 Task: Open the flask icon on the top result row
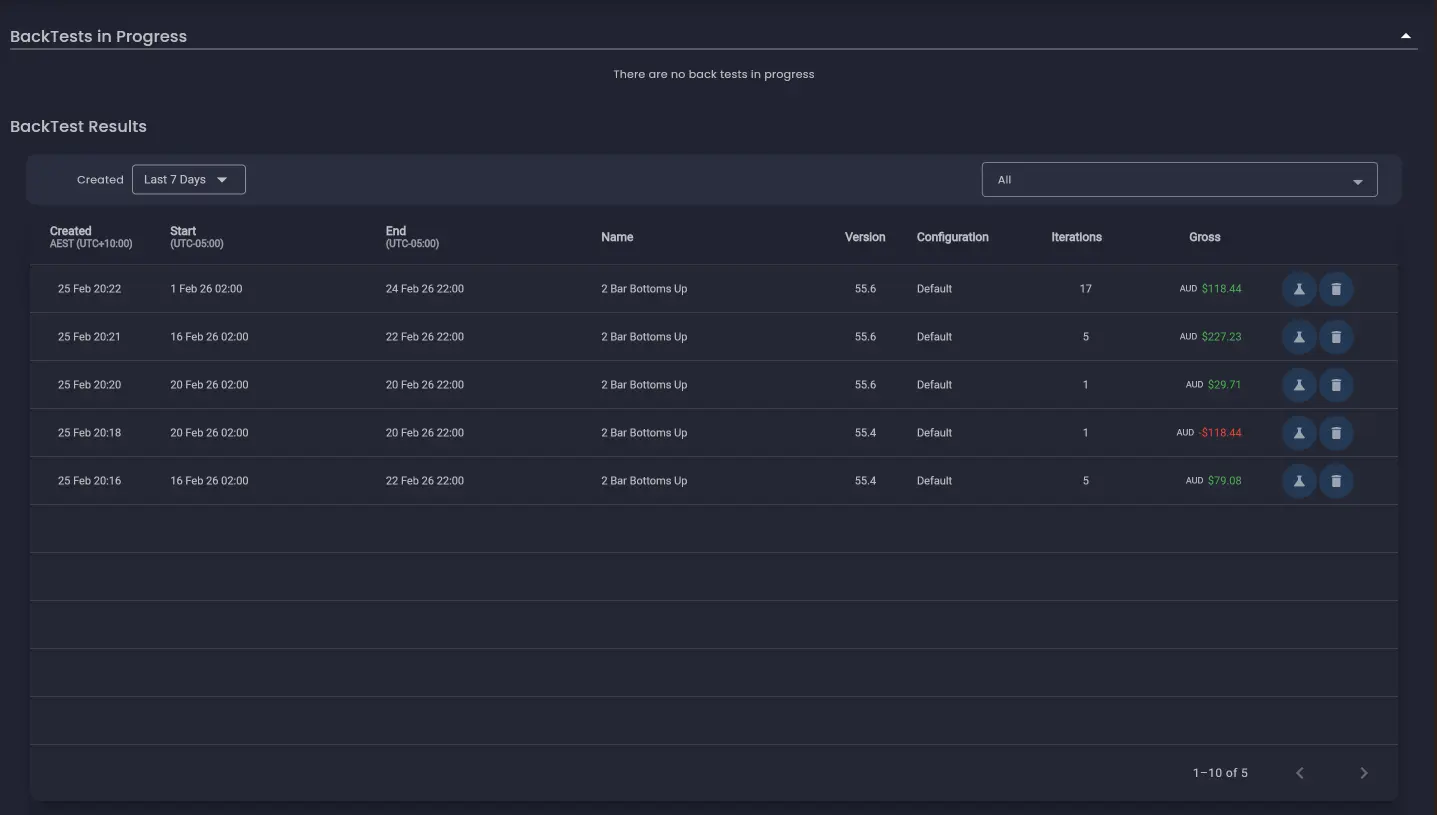(1298, 289)
